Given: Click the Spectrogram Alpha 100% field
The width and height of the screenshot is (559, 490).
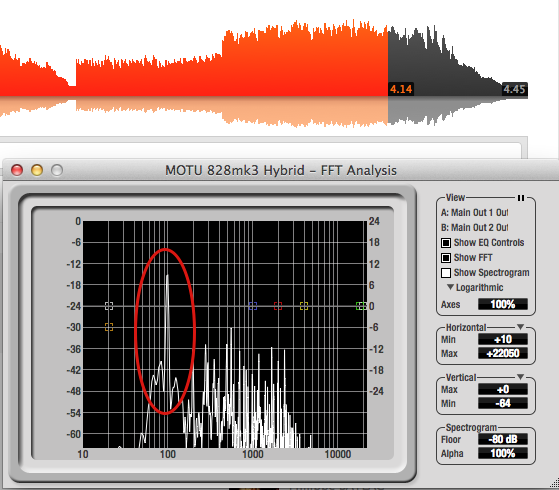Looking at the screenshot, I should (x=503, y=453).
